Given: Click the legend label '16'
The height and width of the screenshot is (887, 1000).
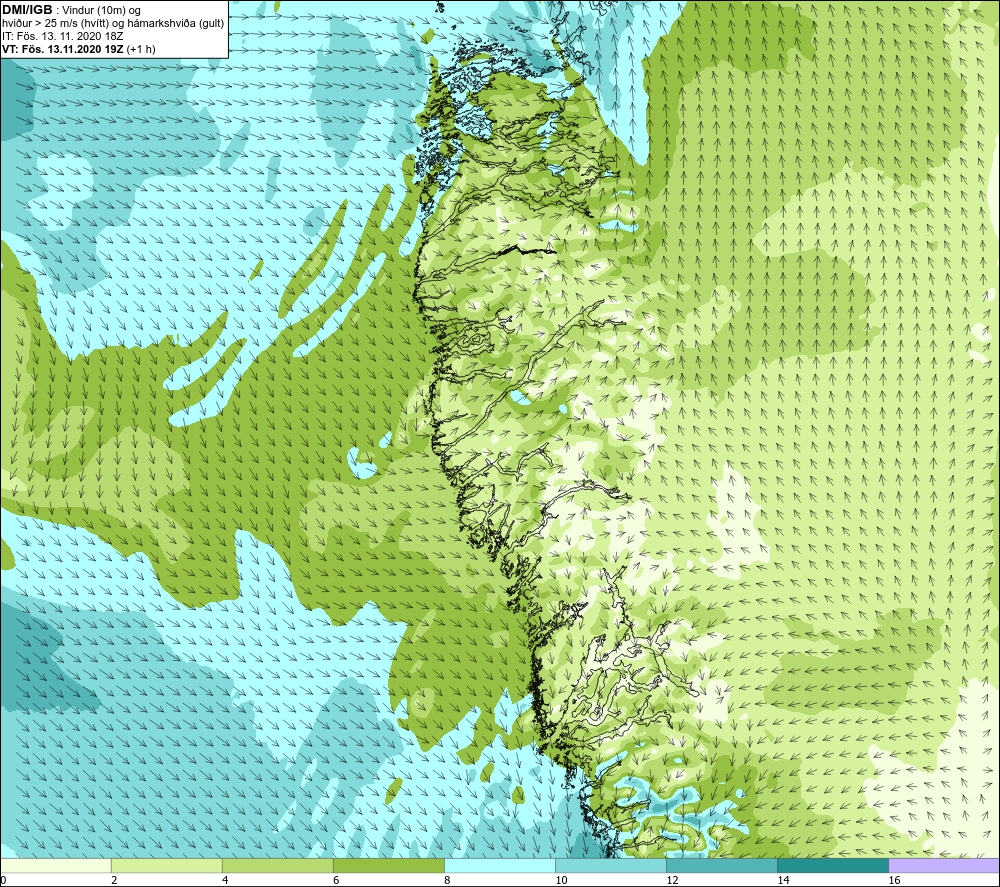Looking at the screenshot, I should (893, 881).
